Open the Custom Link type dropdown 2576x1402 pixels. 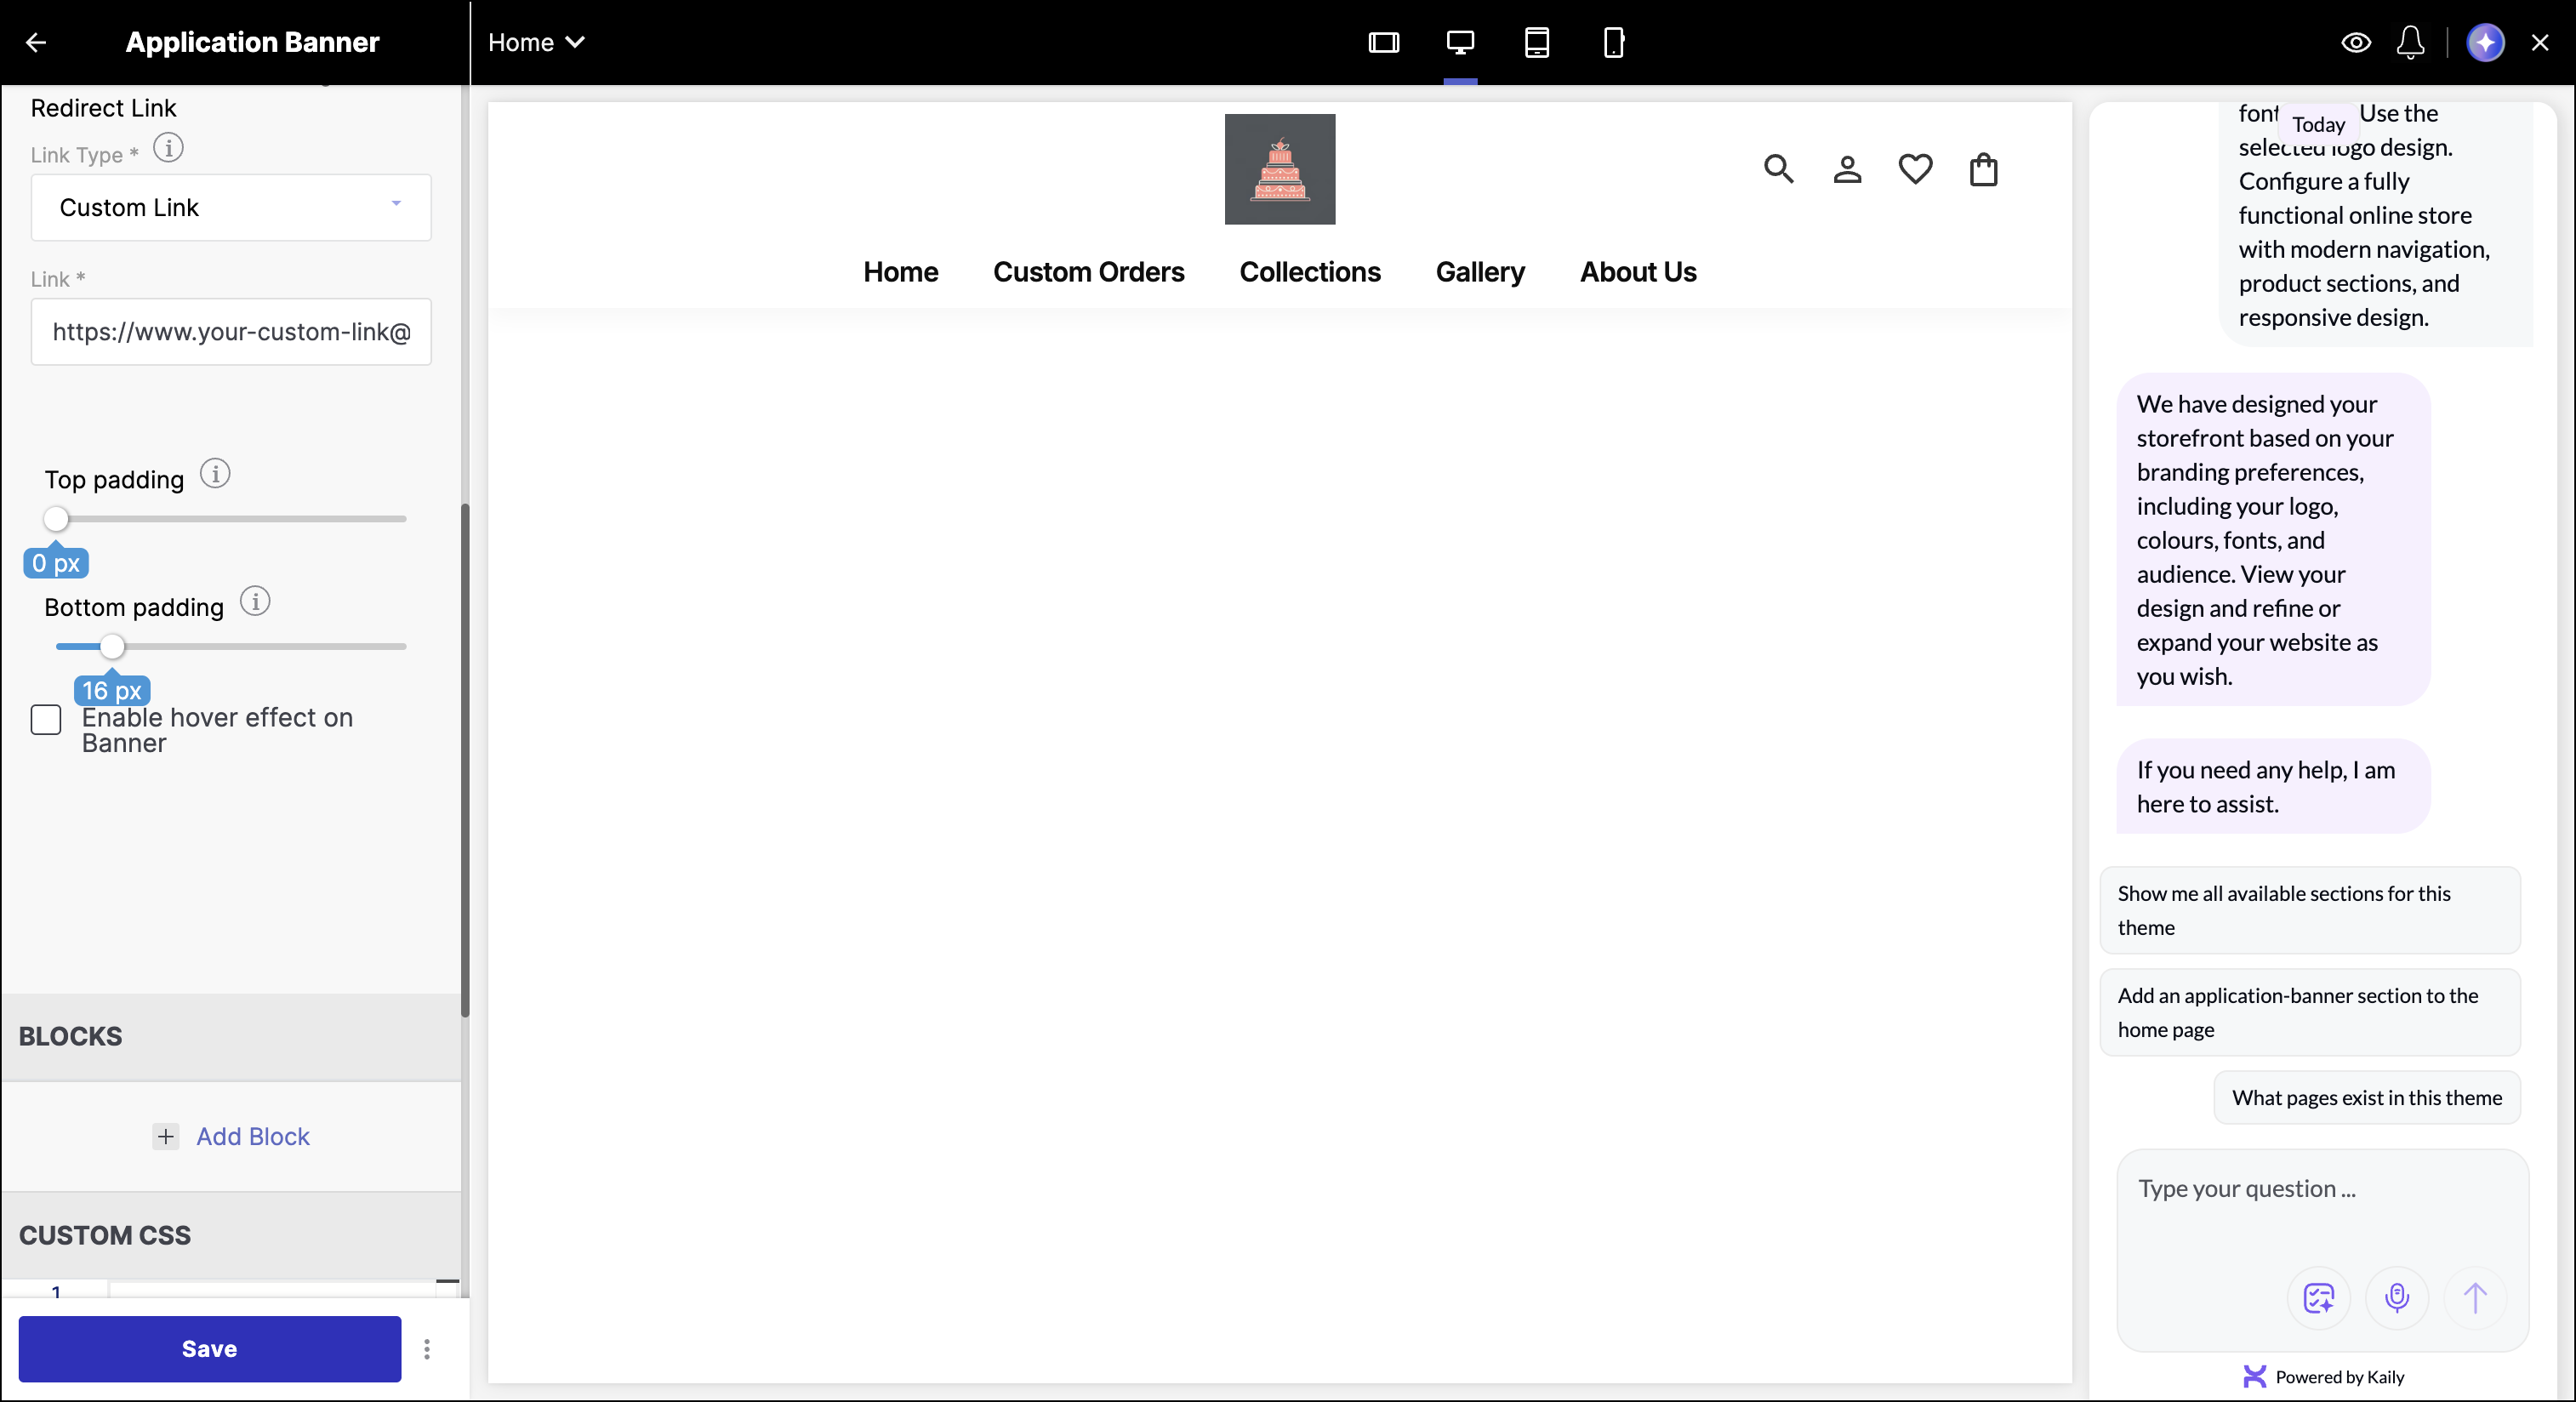[230, 208]
